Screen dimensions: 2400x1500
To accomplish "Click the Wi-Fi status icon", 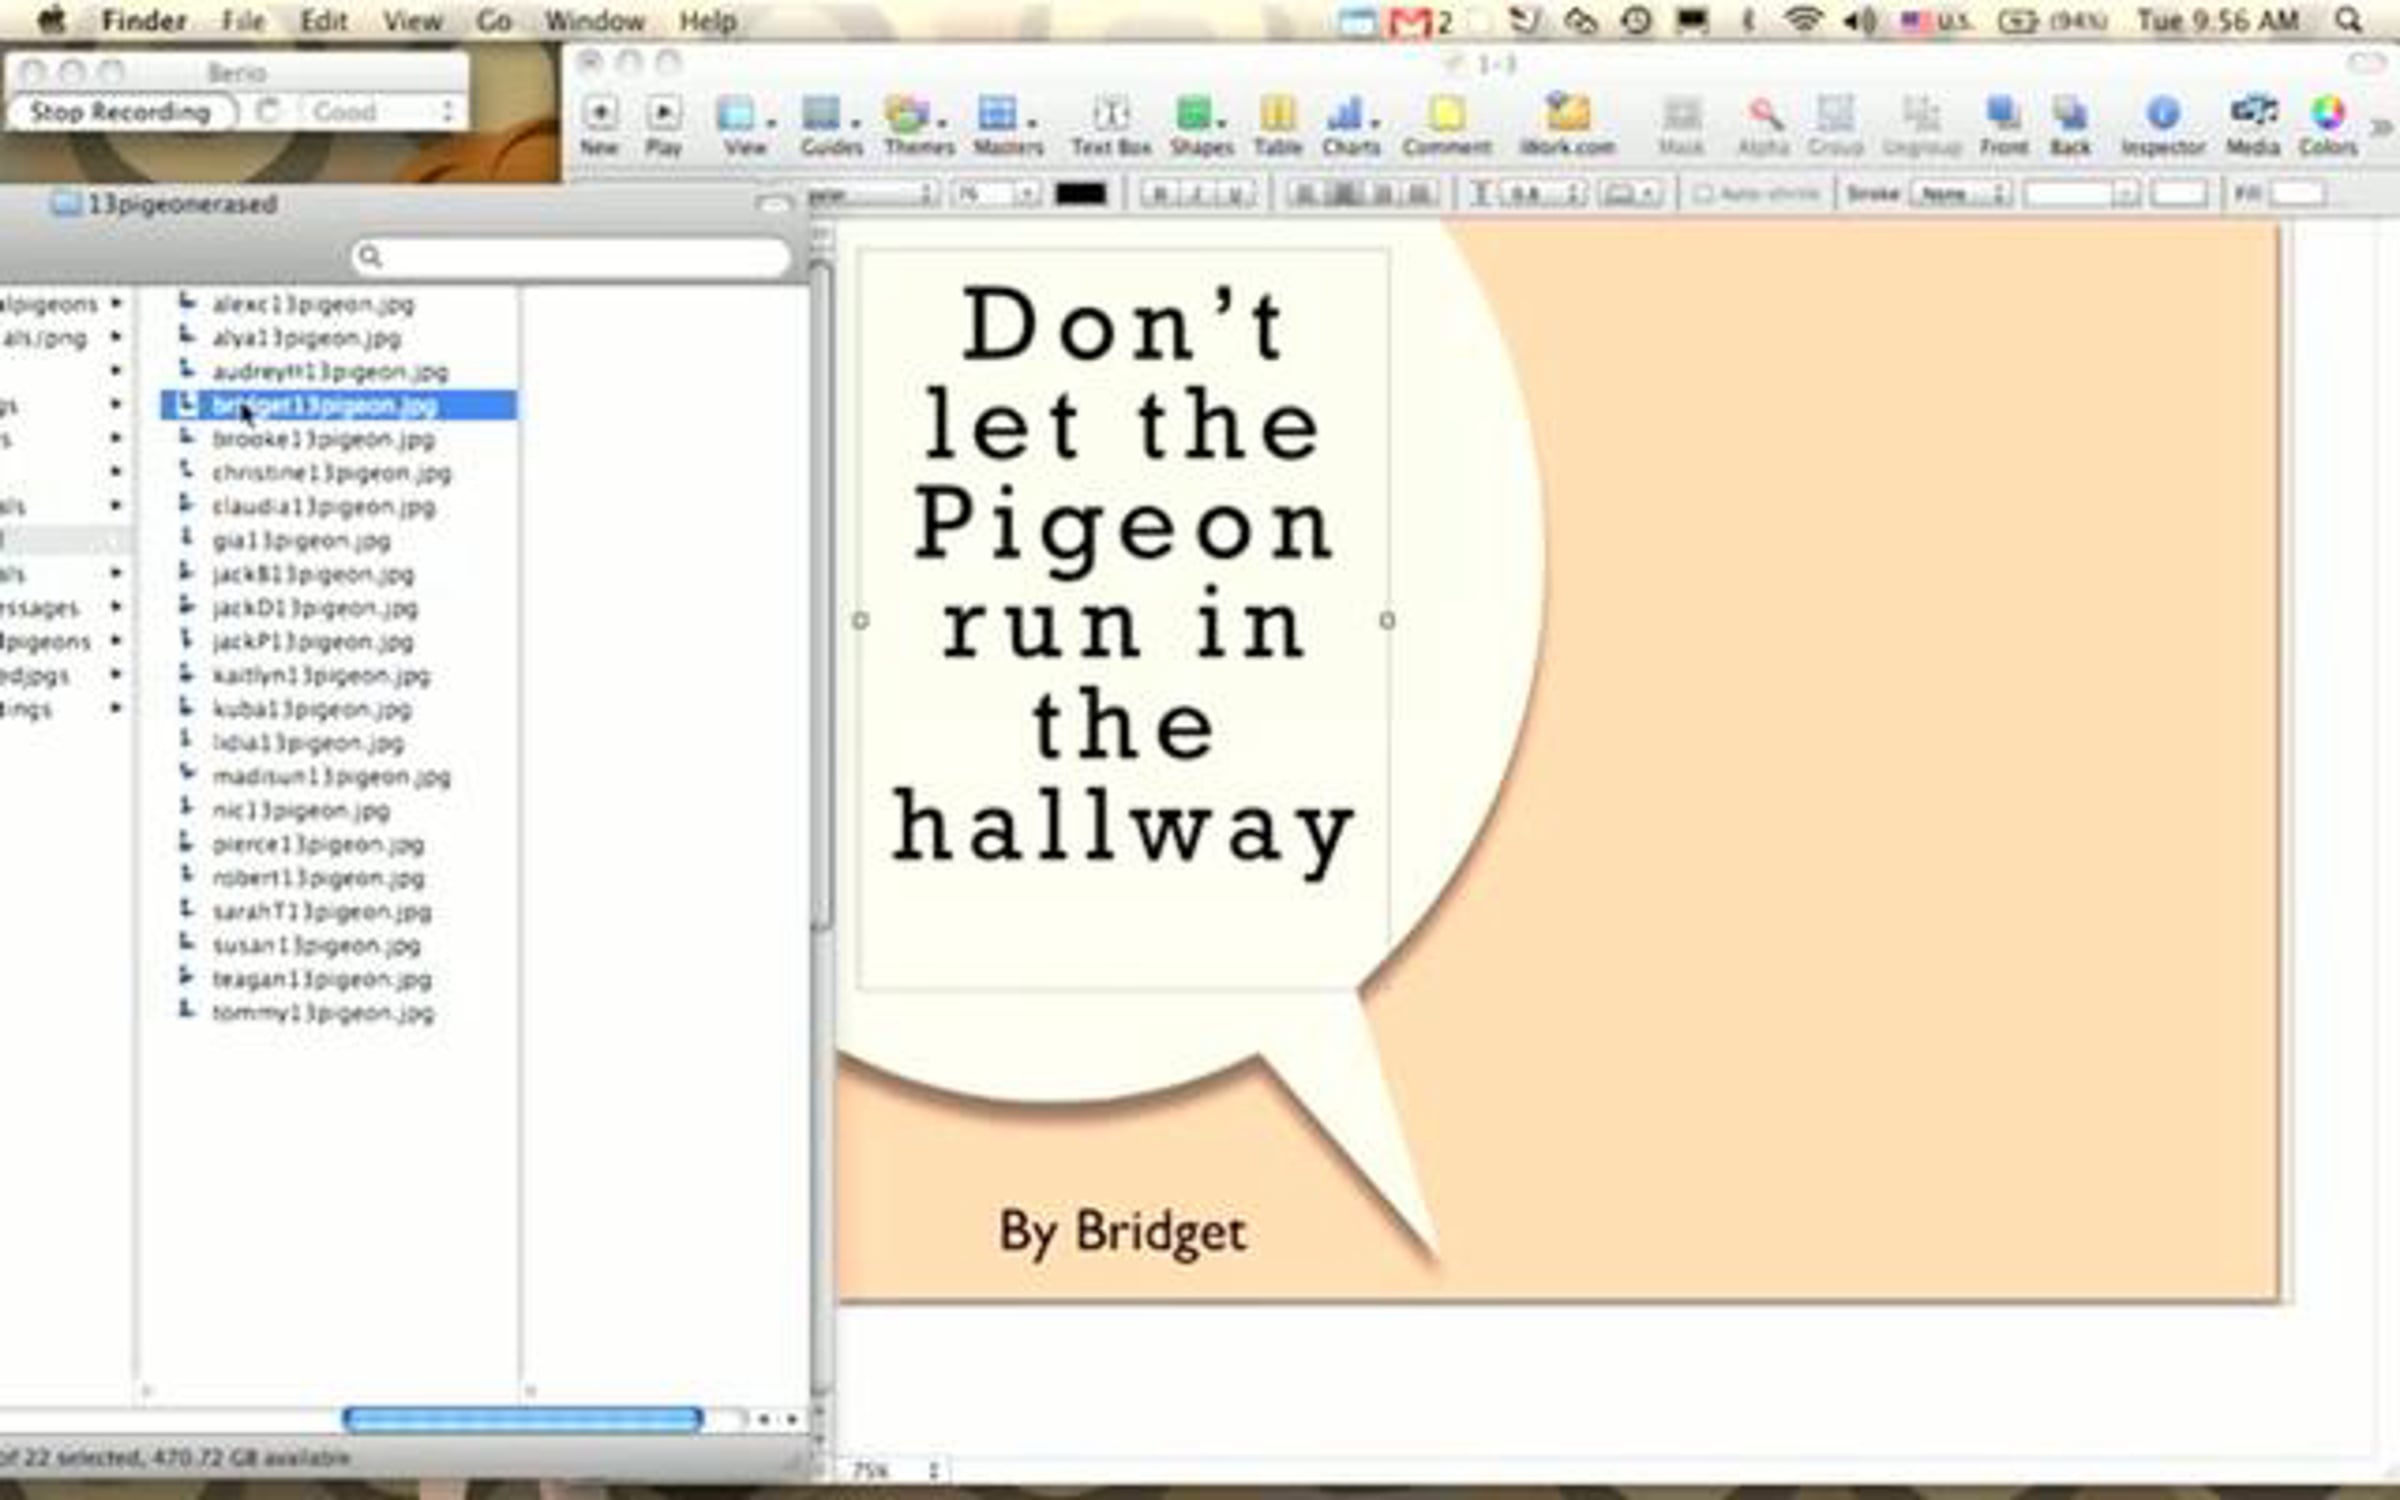I will (x=1803, y=20).
